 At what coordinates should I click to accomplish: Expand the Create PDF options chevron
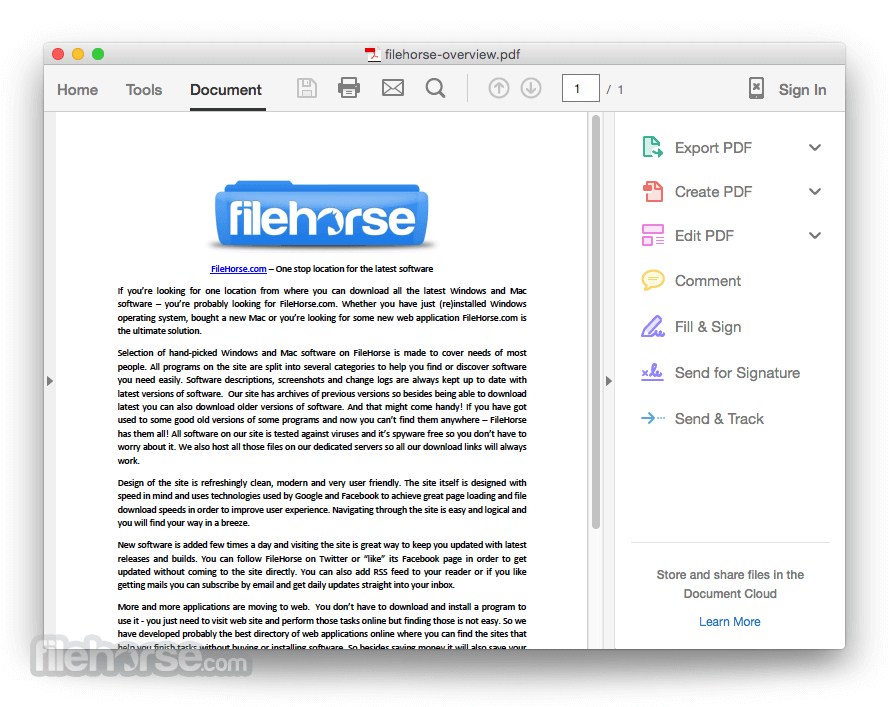(x=815, y=192)
